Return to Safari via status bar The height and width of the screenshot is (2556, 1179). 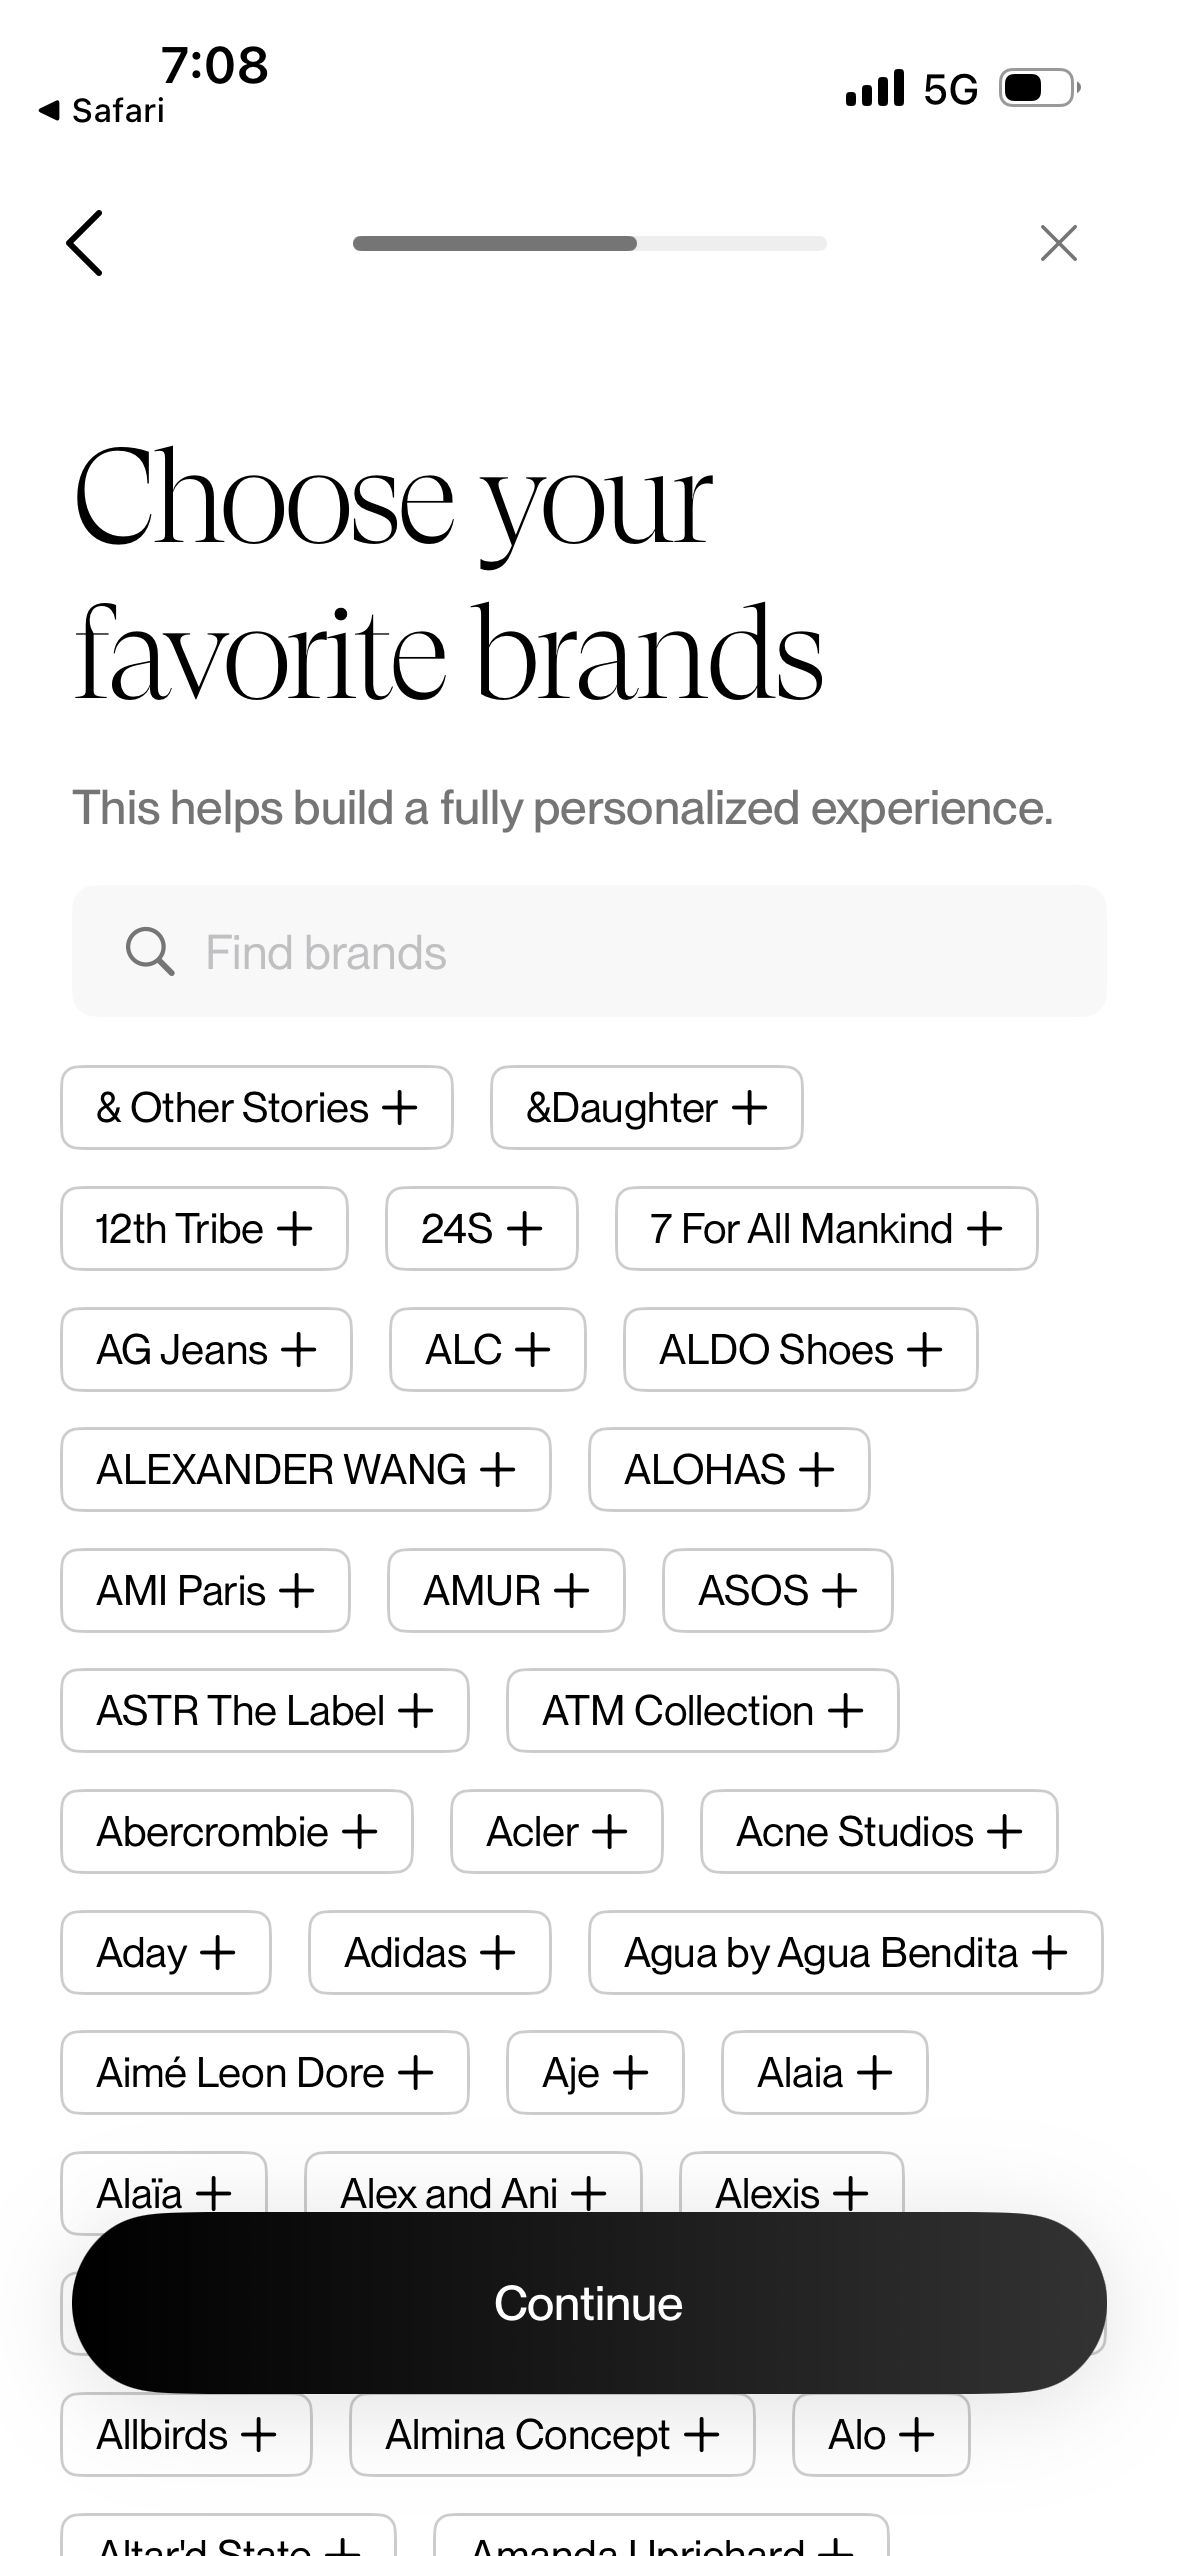click(x=101, y=110)
